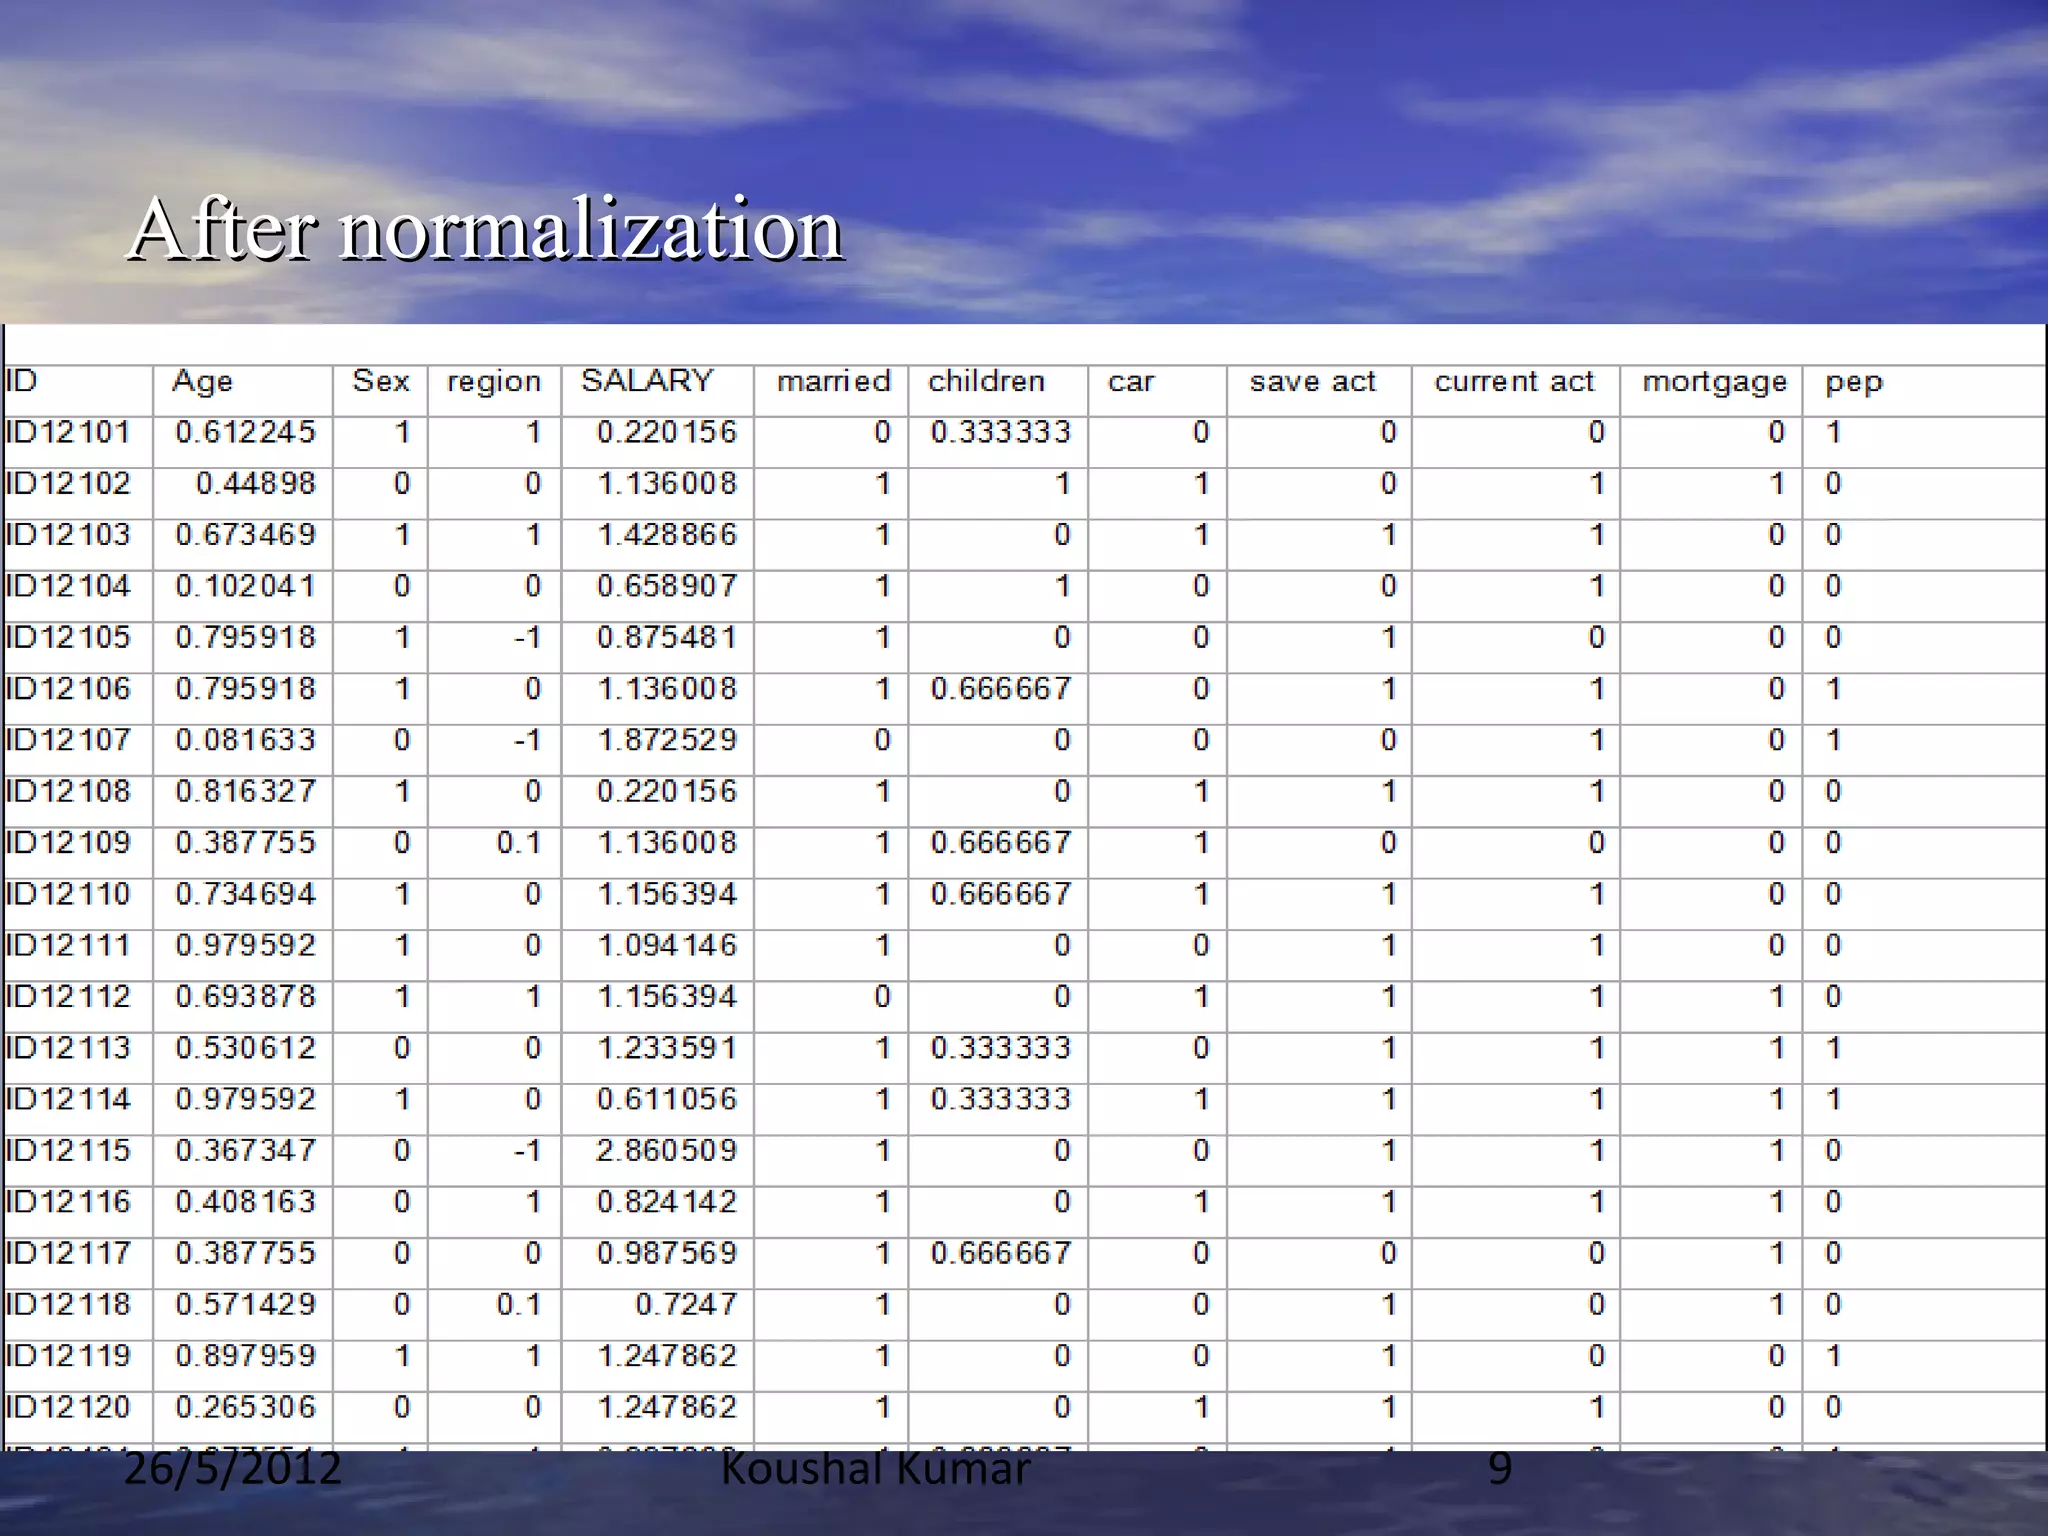This screenshot has height=1536, width=2048.
Task: Select the region column header
Action: [x=494, y=383]
